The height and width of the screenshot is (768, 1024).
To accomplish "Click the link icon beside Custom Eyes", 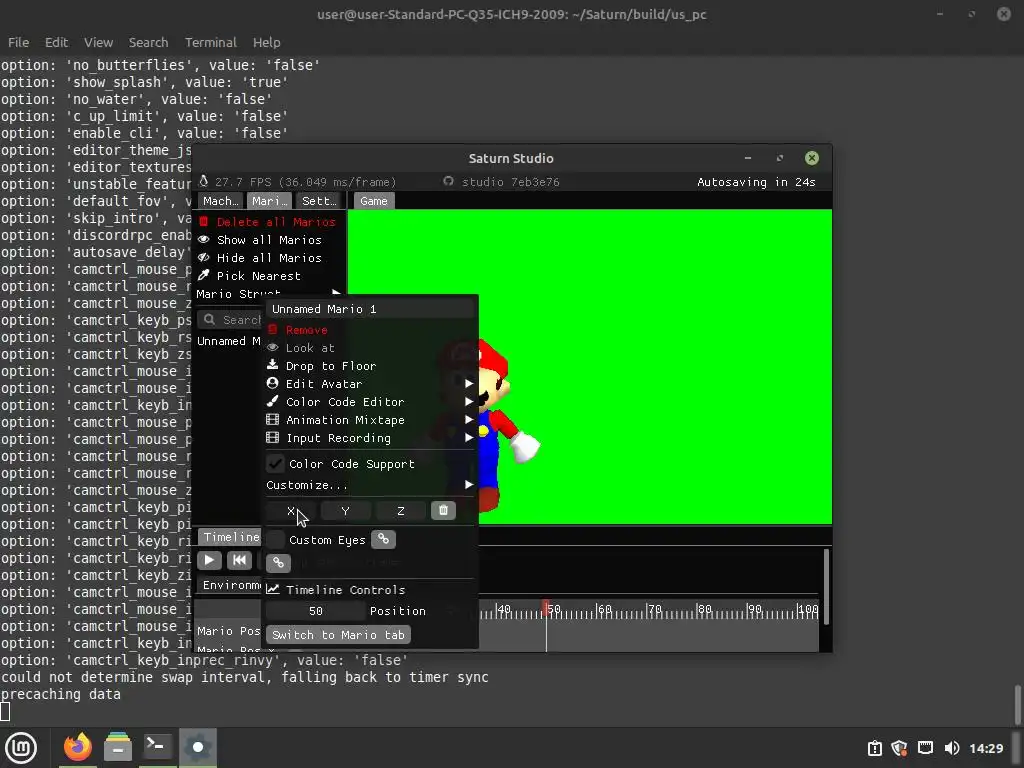I will (383, 539).
